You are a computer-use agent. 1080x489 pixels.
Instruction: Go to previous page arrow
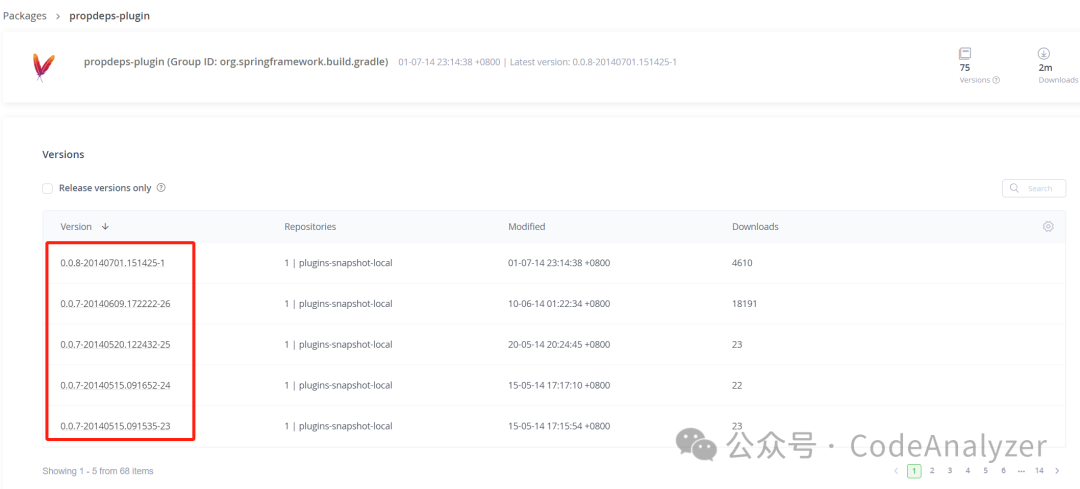896,471
